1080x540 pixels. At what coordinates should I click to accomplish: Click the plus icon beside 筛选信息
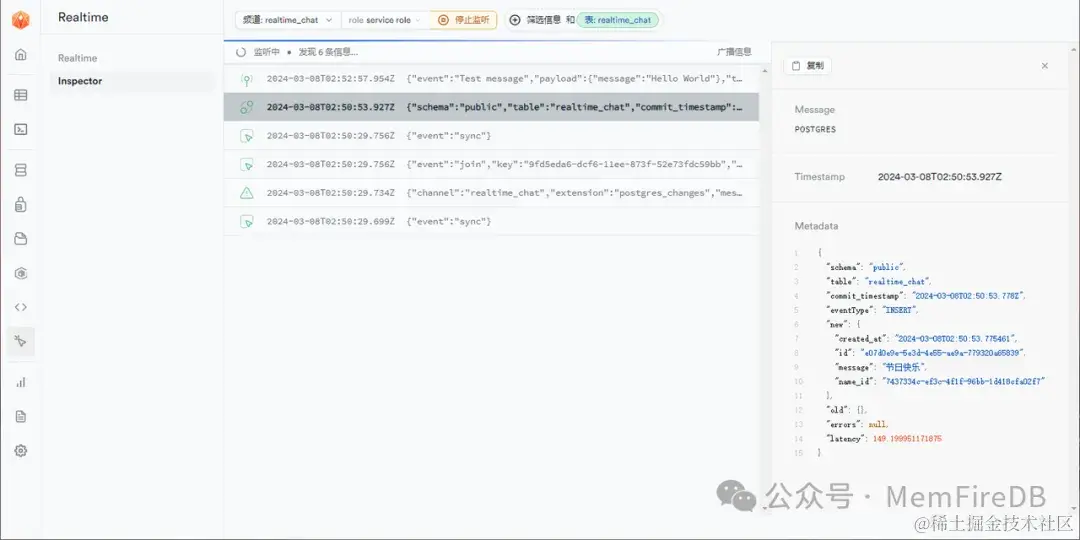[x=515, y=20]
